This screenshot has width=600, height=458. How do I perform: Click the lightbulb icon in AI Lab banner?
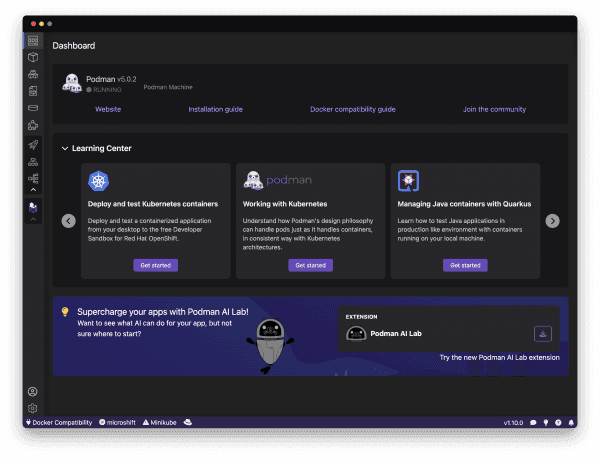(65, 312)
